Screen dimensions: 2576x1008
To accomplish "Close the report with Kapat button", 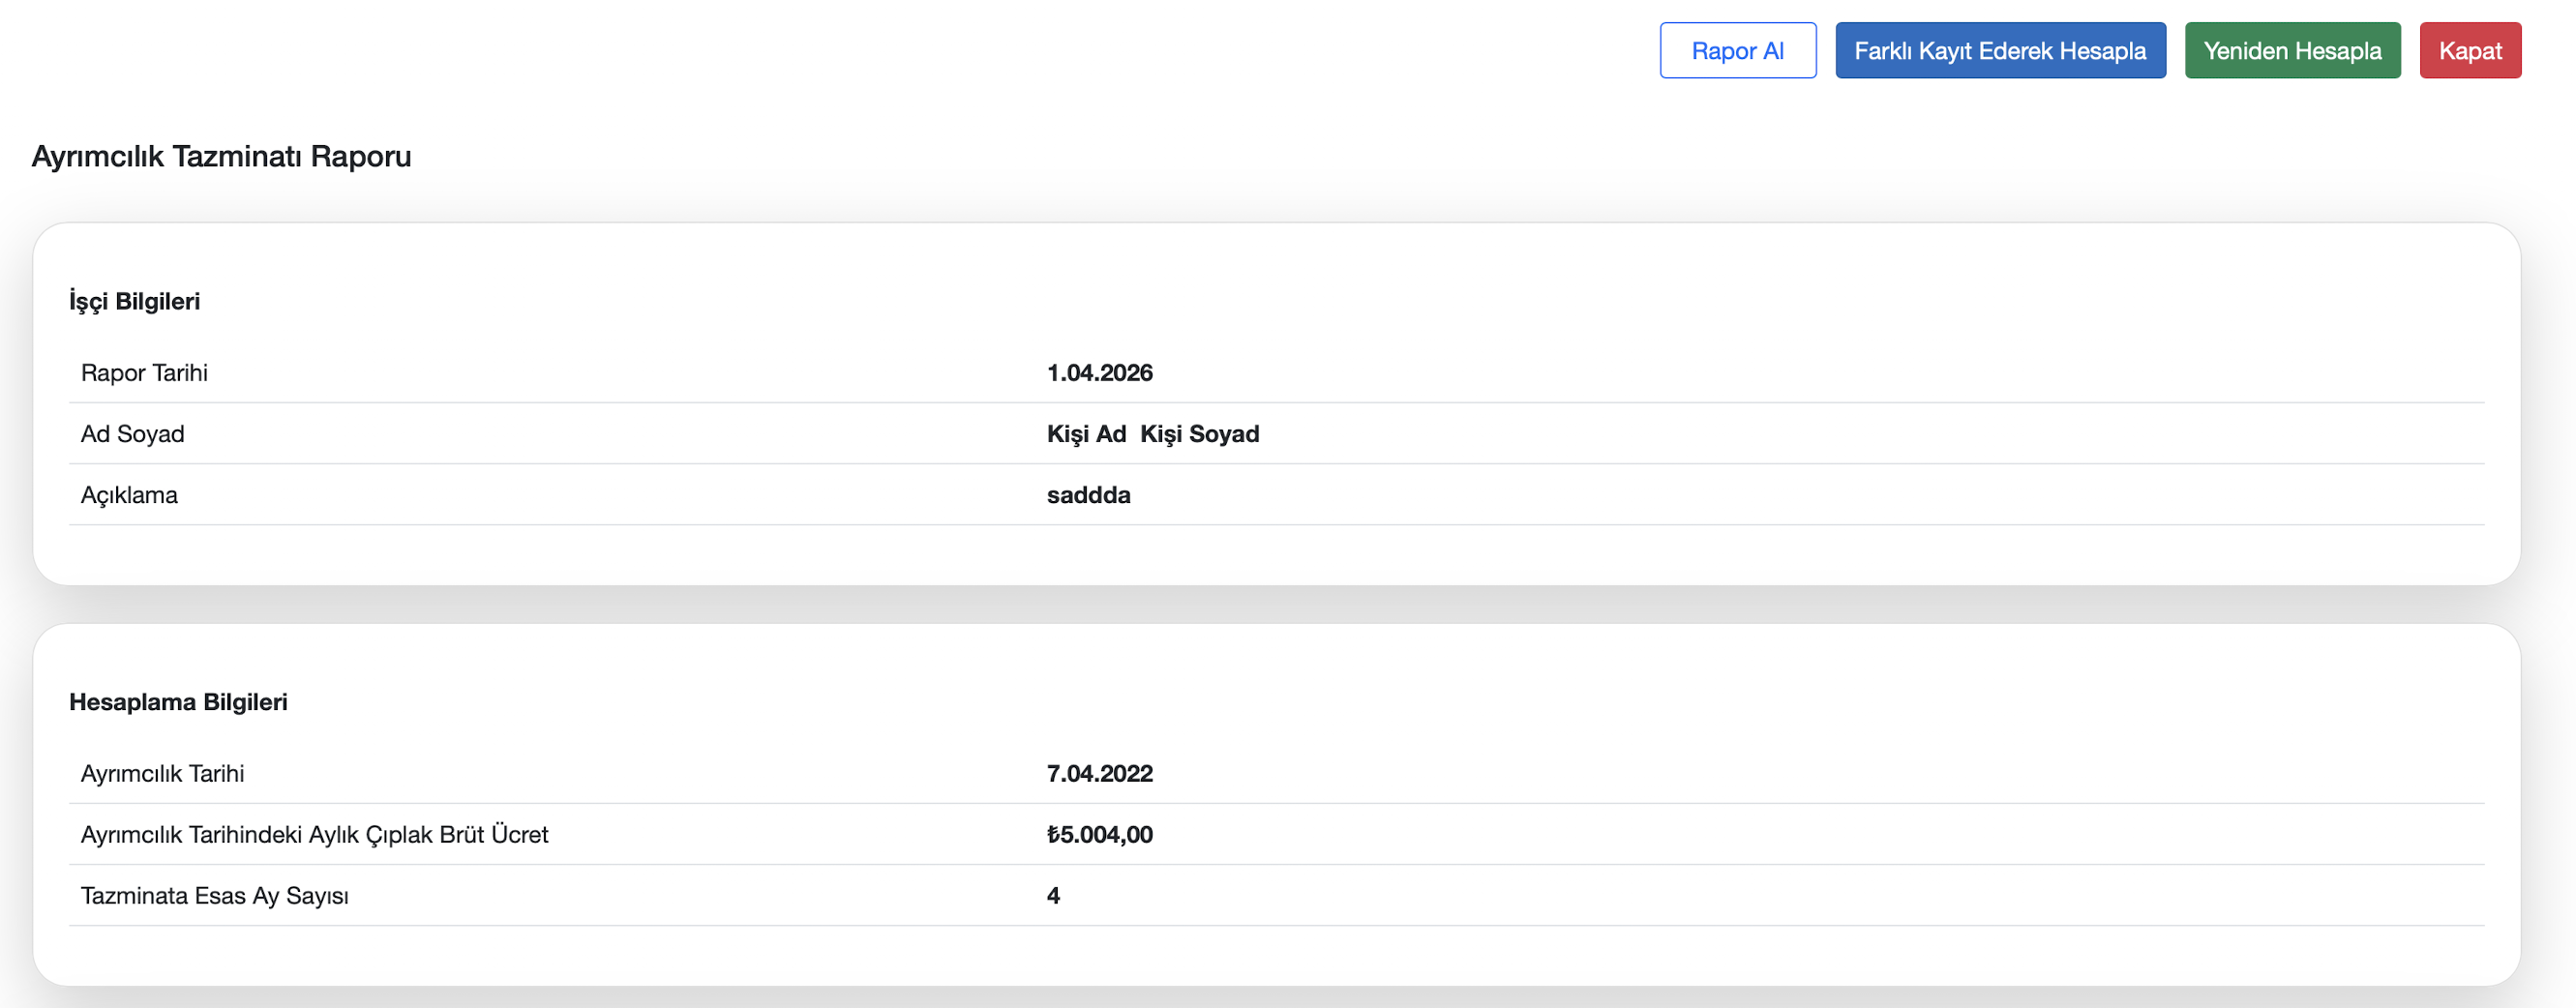I will pyautogui.click(x=2469, y=51).
